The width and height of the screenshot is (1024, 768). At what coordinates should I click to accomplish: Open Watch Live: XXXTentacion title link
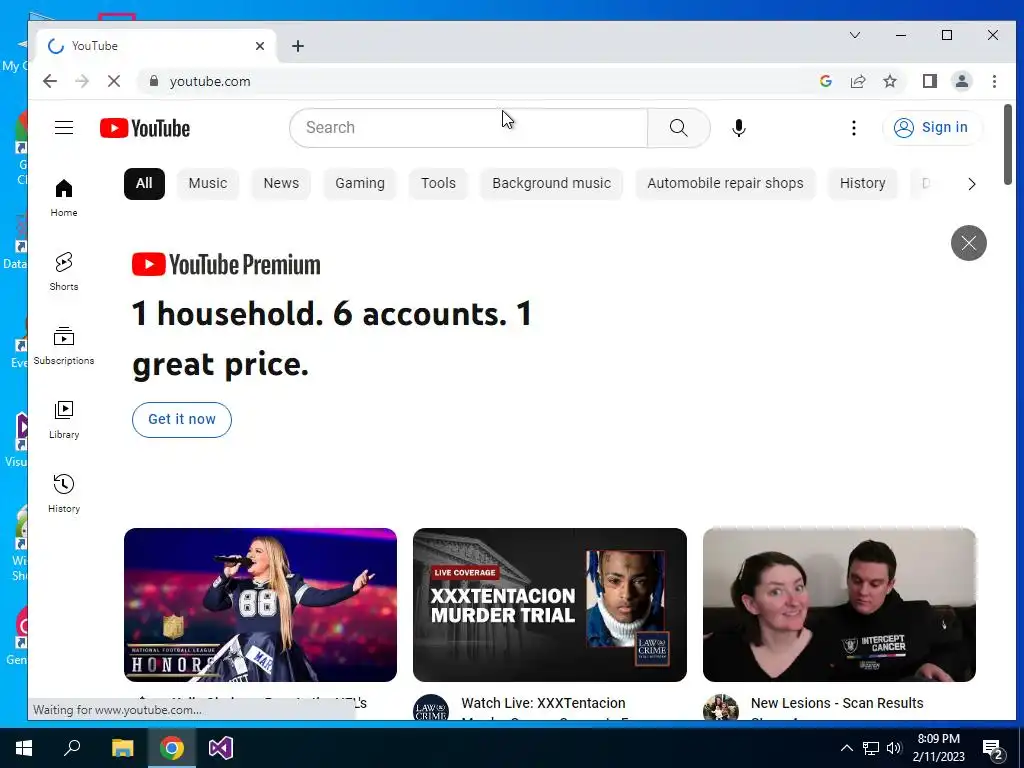[x=543, y=703]
